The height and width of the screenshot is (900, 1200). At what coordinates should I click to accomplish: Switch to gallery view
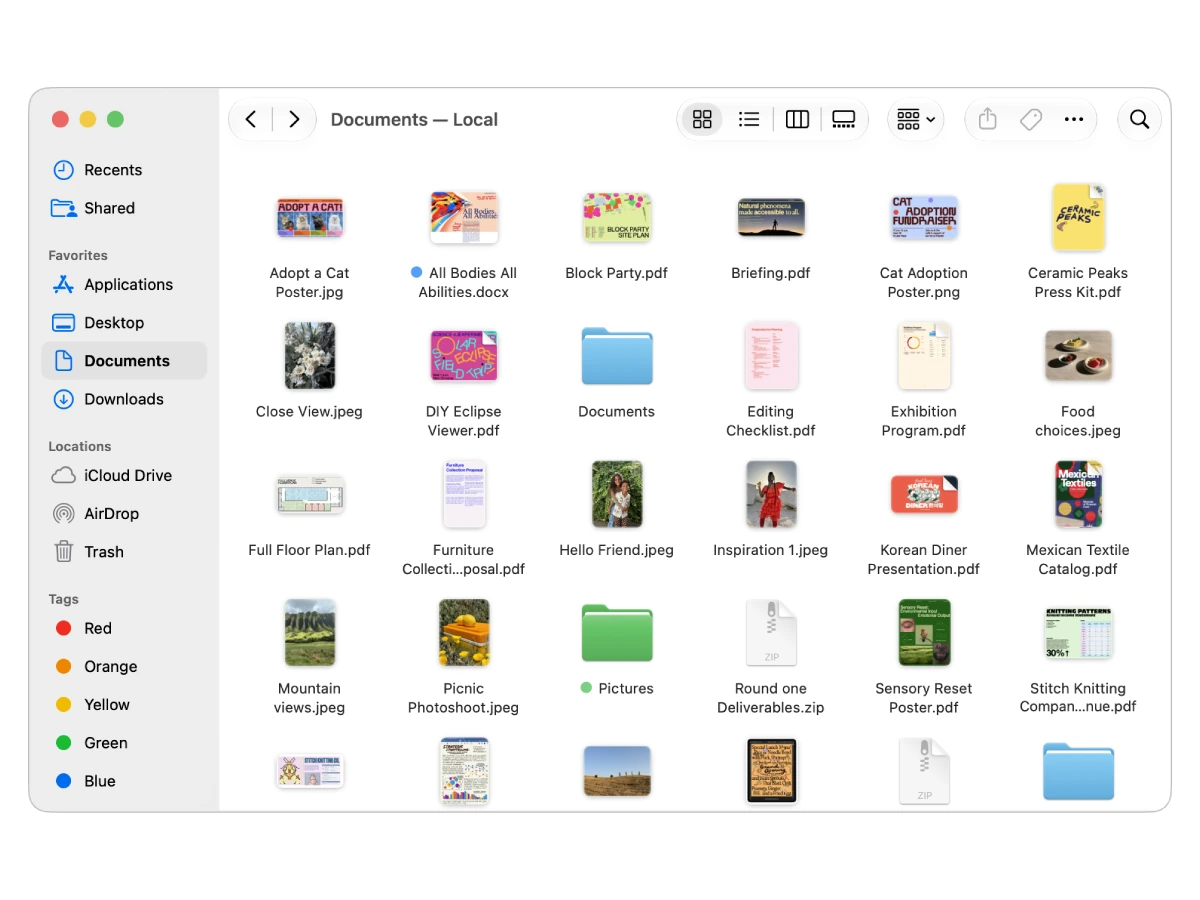pyautogui.click(x=844, y=120)
